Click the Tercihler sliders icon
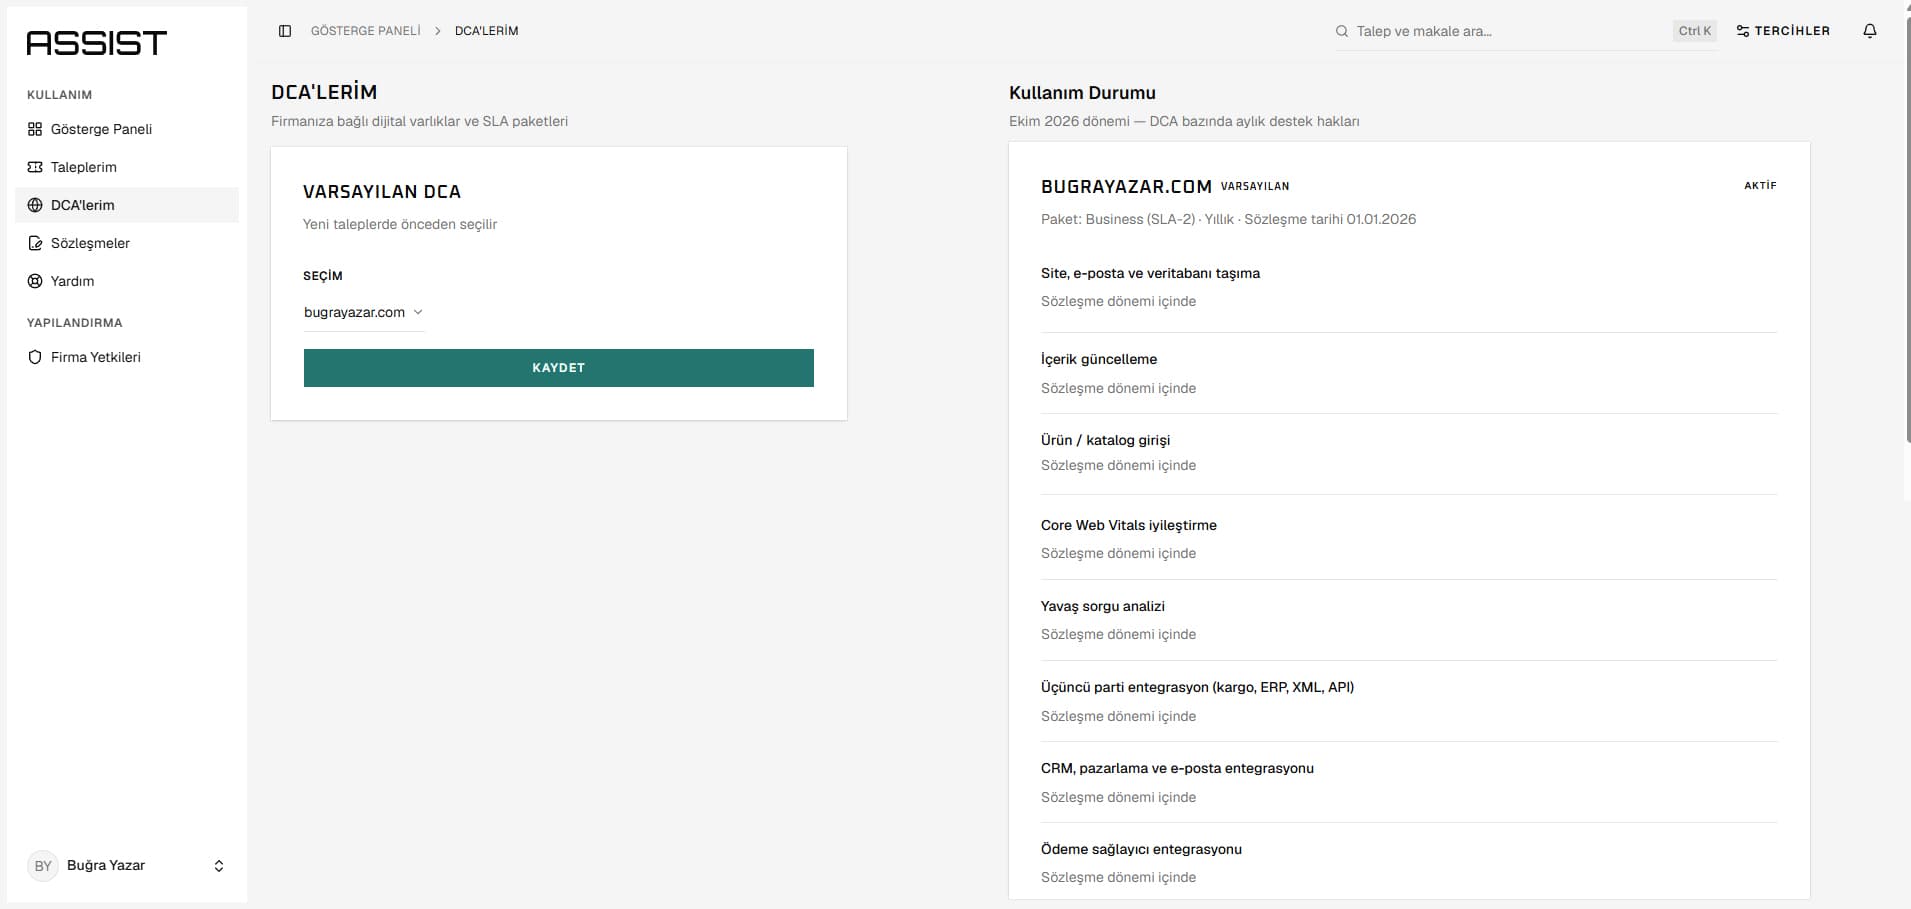Image resolution: width=1911 pixels, height=909 pixels. pos(1743,31)
